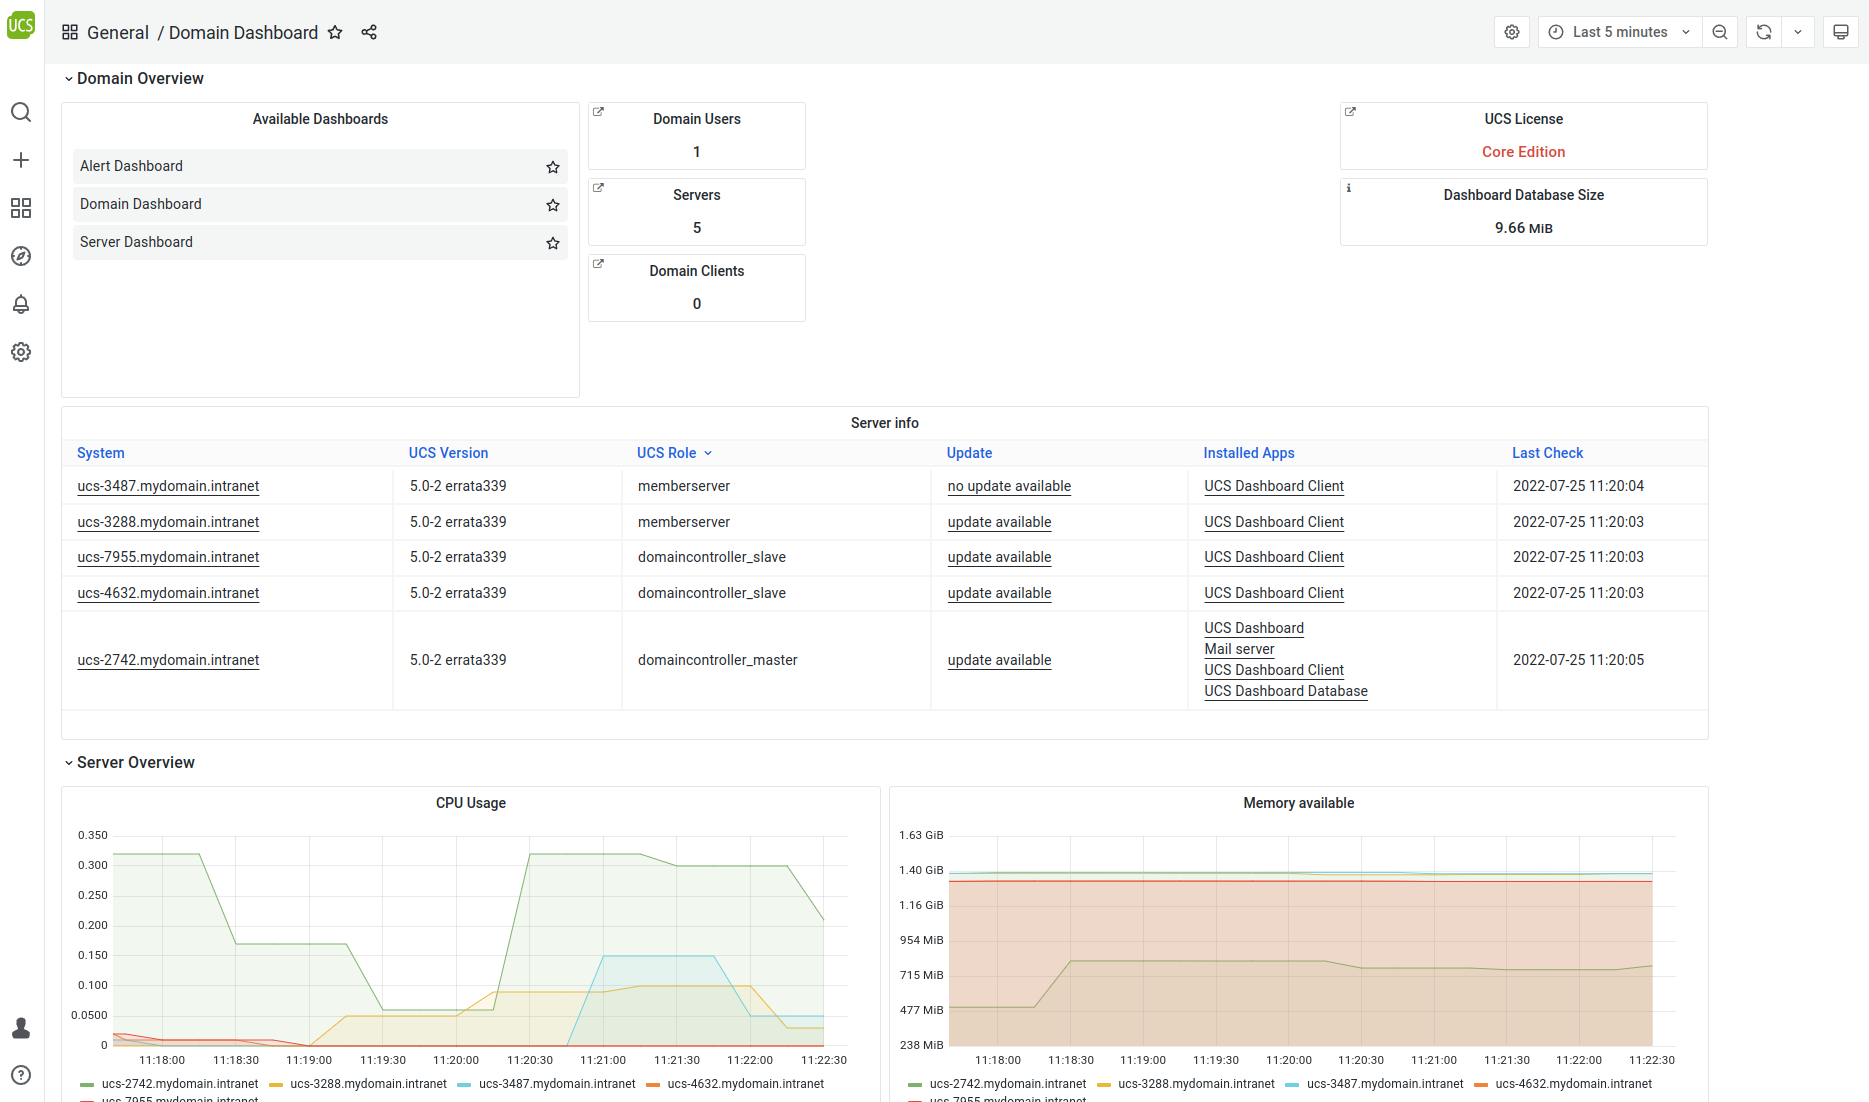Open CPU Usage panel title menu
1869x1102 pixels.
pos(471,803)
